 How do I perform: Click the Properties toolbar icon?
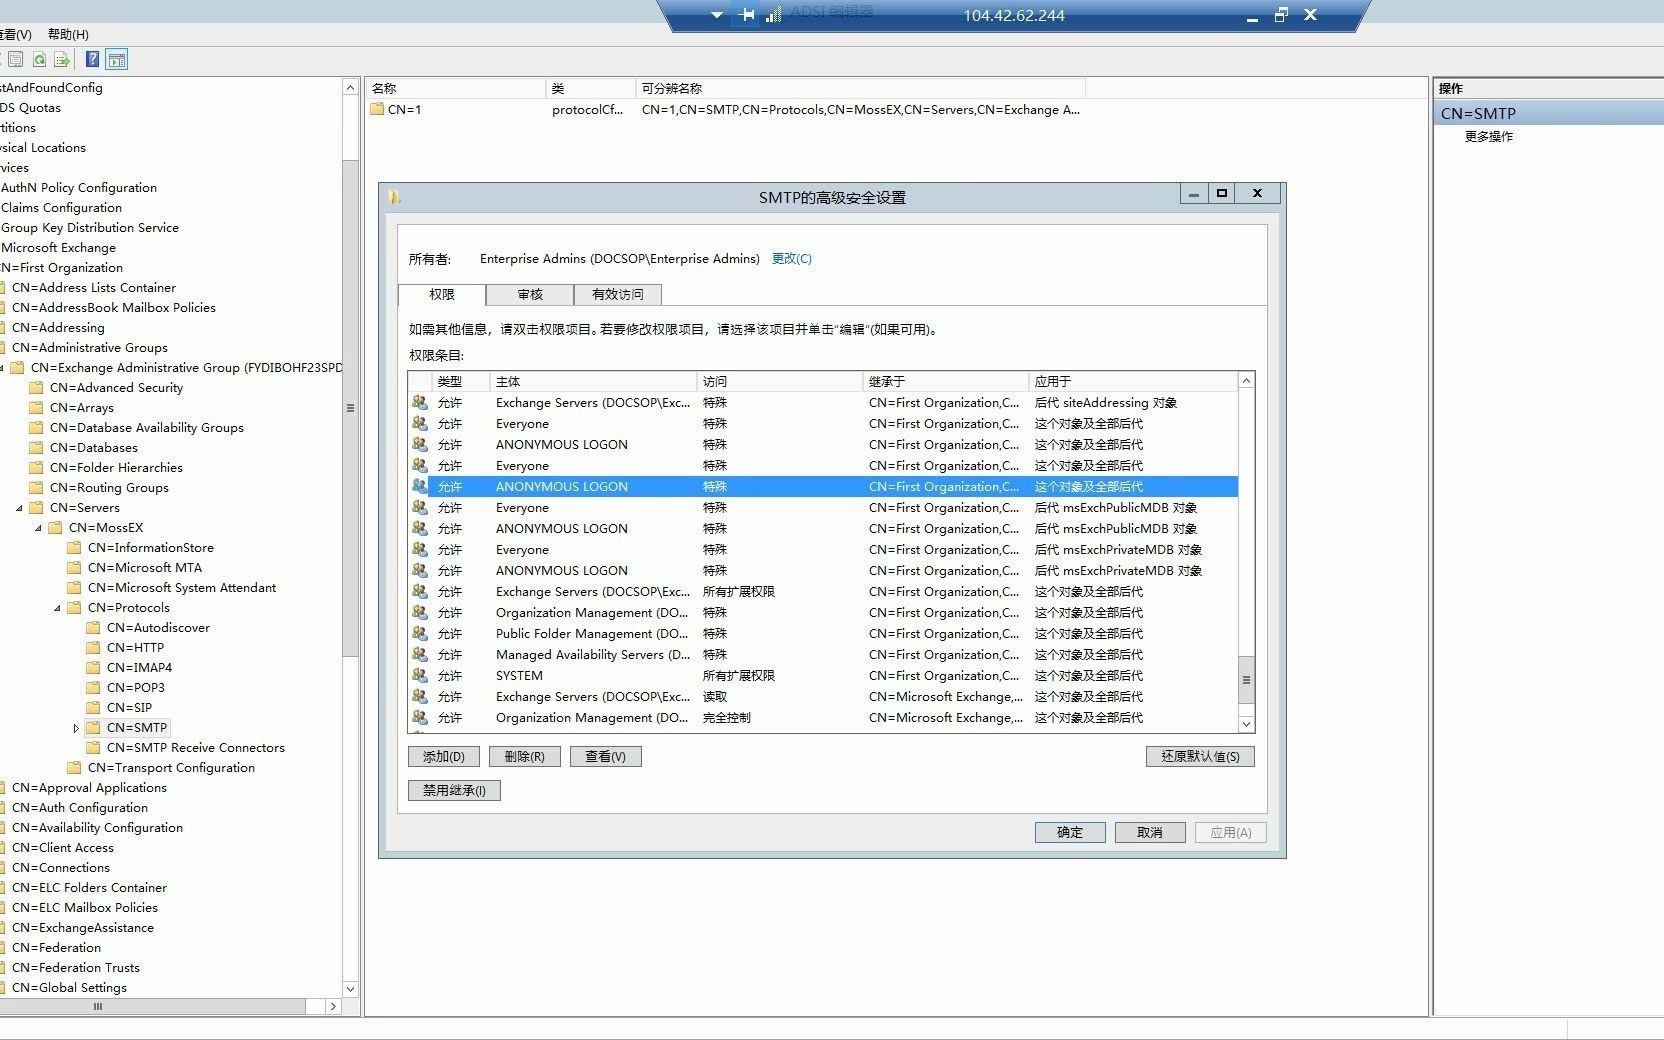click(15, 59)
